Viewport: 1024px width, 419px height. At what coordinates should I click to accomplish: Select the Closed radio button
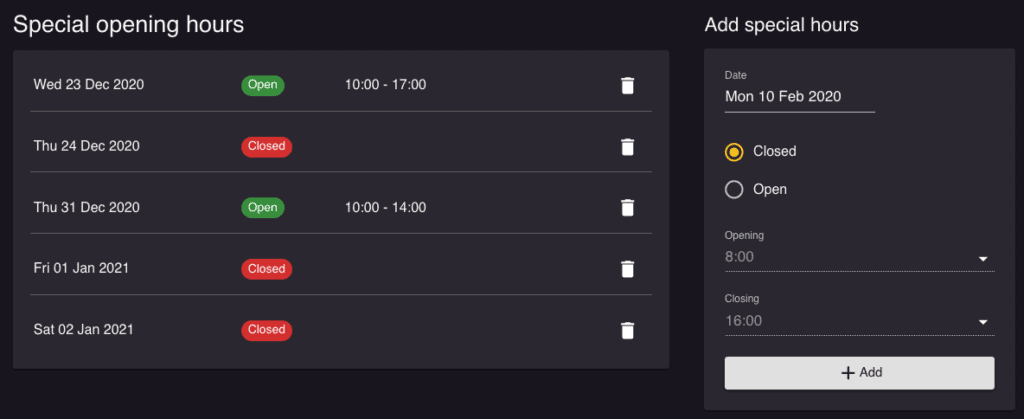pos(734,151)
